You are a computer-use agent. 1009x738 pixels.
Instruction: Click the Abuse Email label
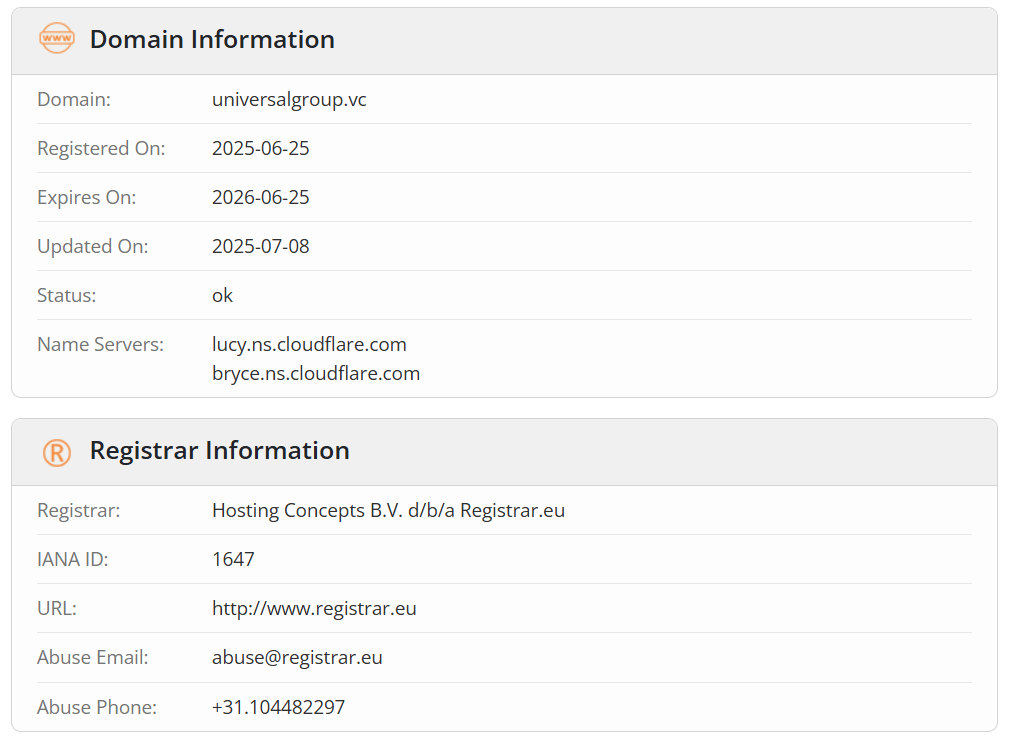tap(93, 658)
